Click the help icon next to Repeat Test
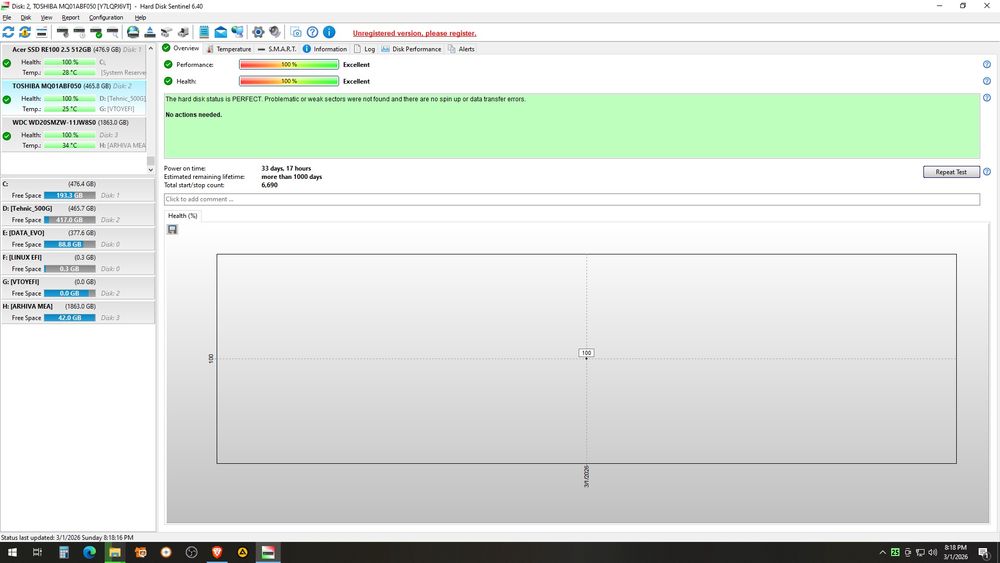The width and height of the screenshot is (1000, 563). pyautogui.click(x=987, y=172)
